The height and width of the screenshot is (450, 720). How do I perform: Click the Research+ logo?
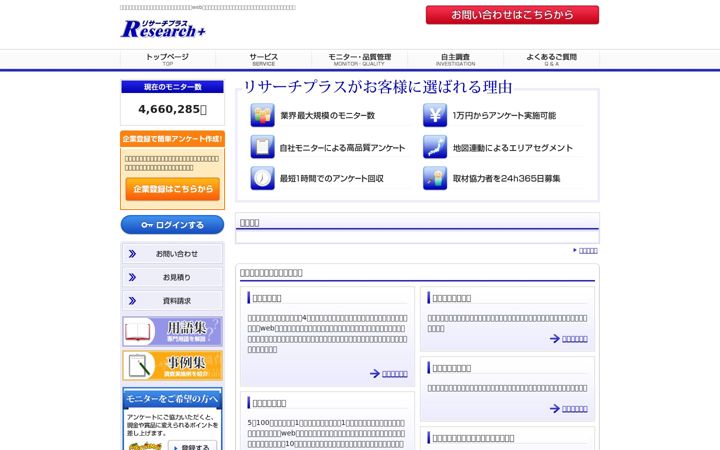[x=163, y=28]
